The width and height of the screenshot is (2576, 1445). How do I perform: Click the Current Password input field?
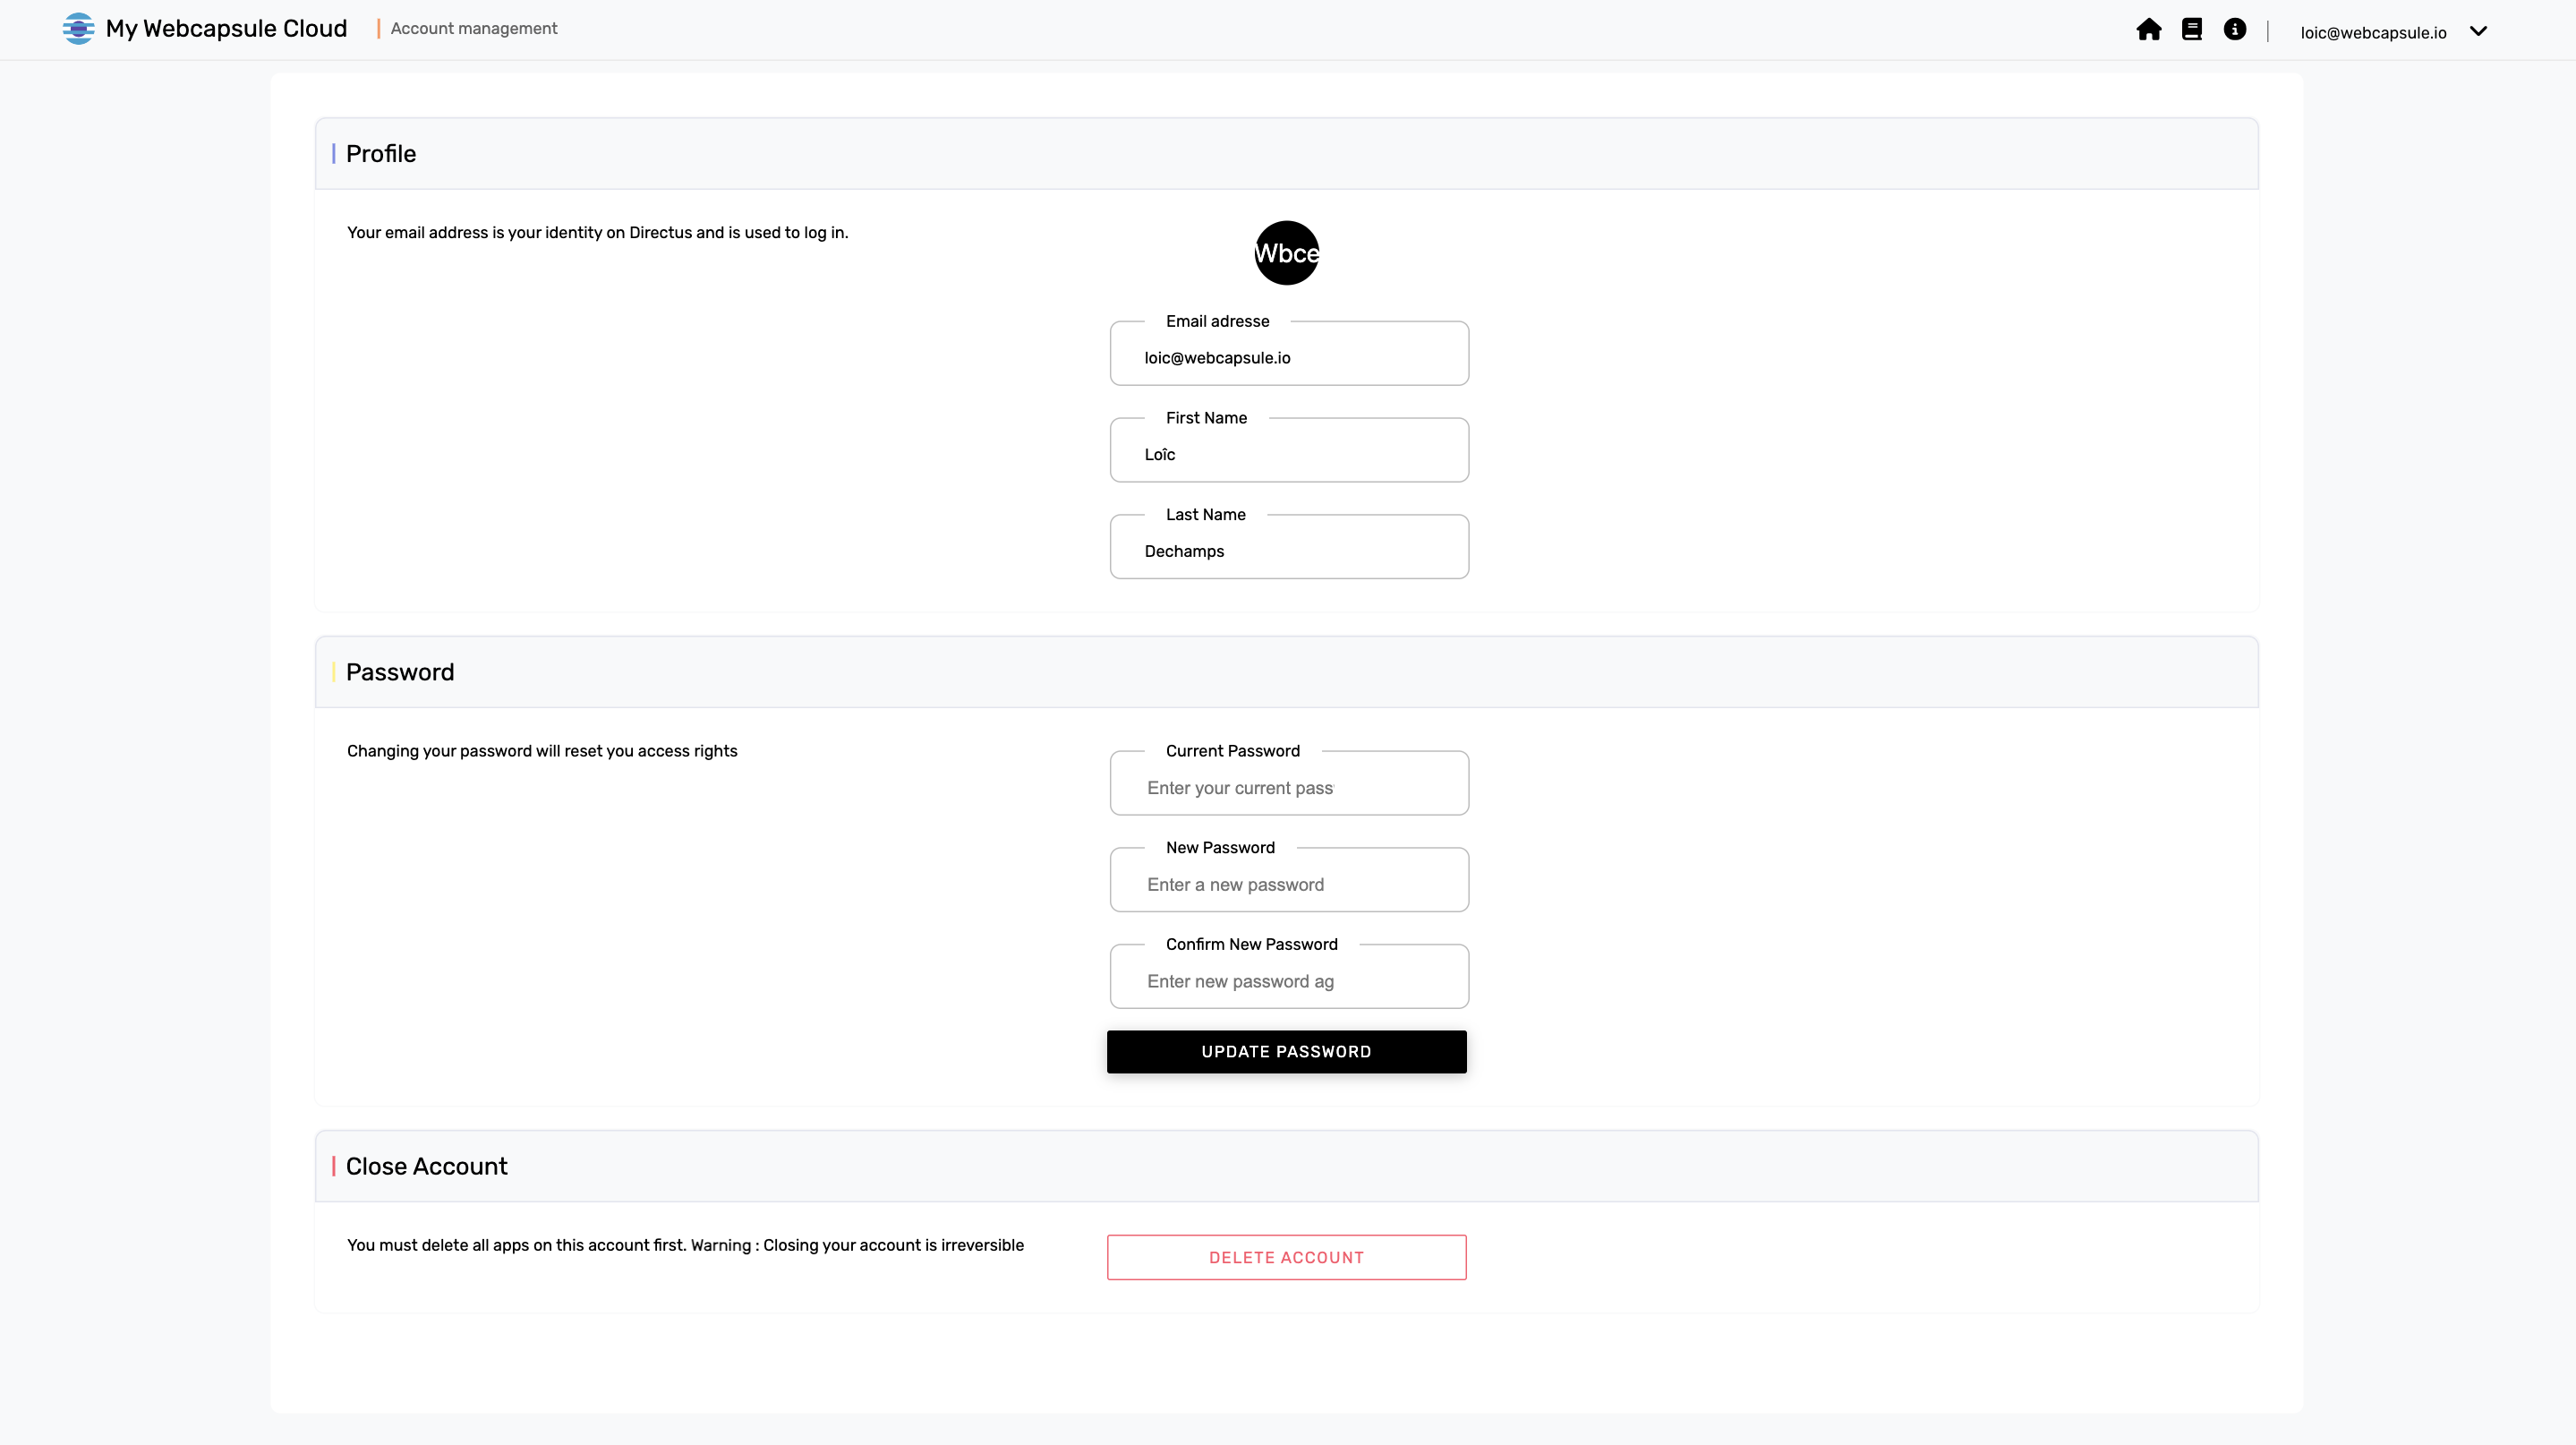1288,787
